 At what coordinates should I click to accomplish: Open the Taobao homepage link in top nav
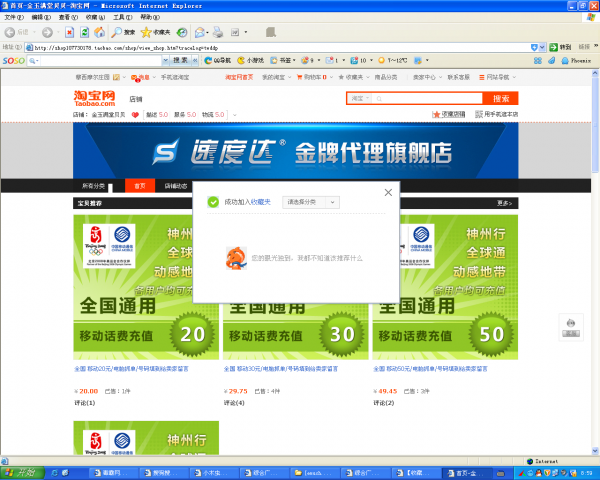click(239, 77)
